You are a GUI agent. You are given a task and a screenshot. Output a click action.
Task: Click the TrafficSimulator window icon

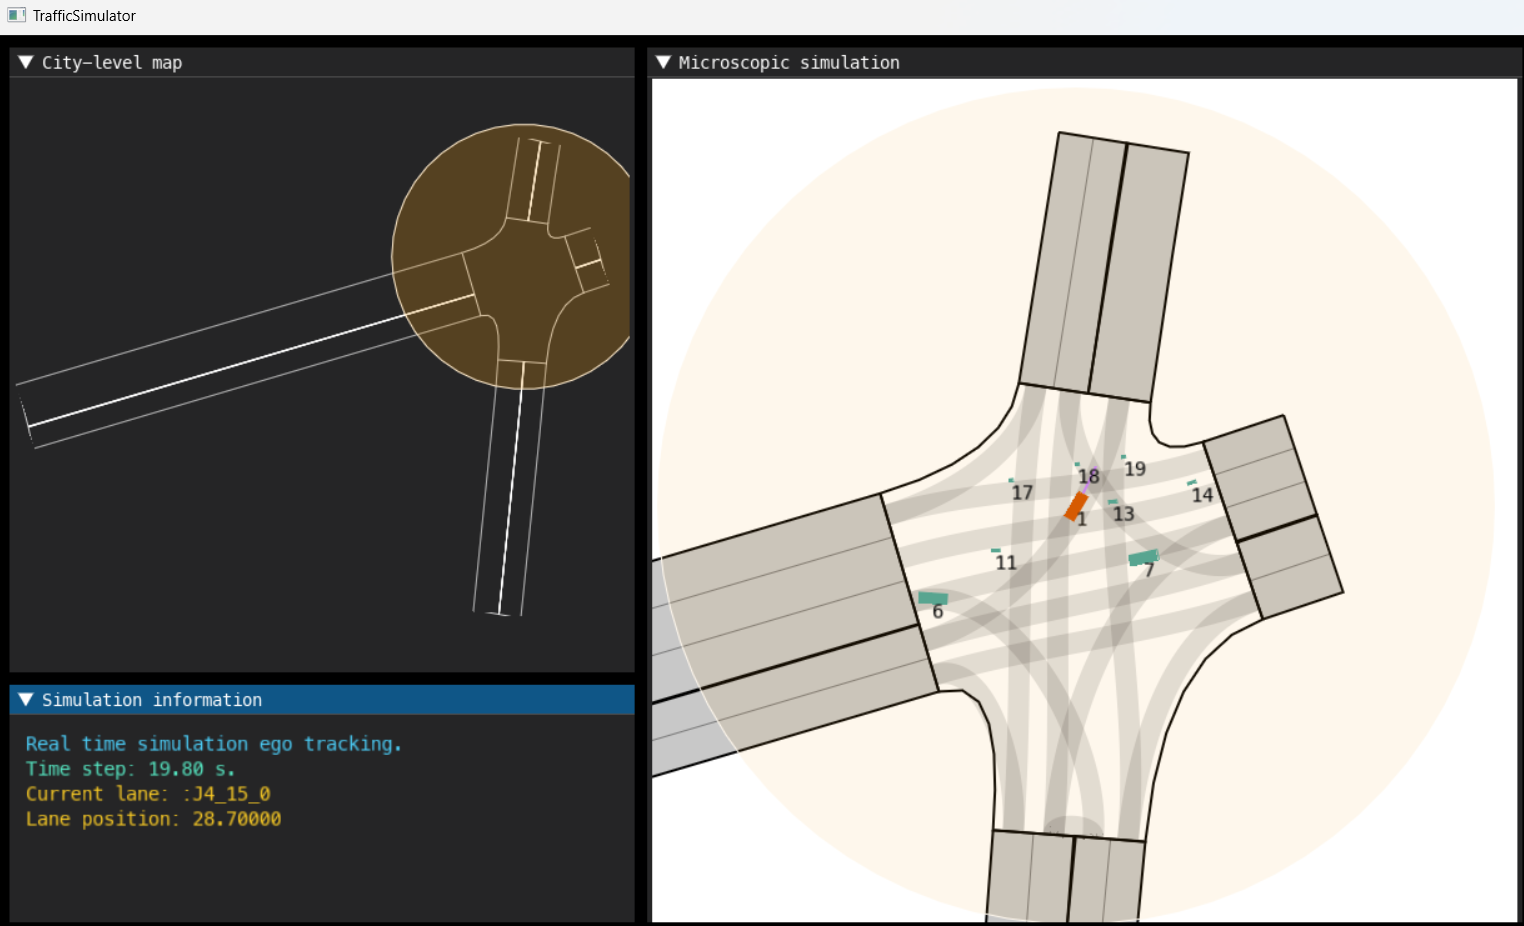[16, 15]
